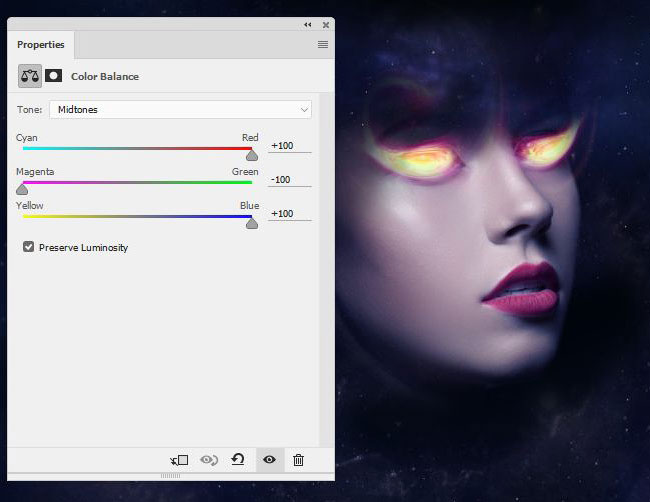Click the Yellow-Blue value field +100
This screenshot has width=650, height=502.
[289, 213]
